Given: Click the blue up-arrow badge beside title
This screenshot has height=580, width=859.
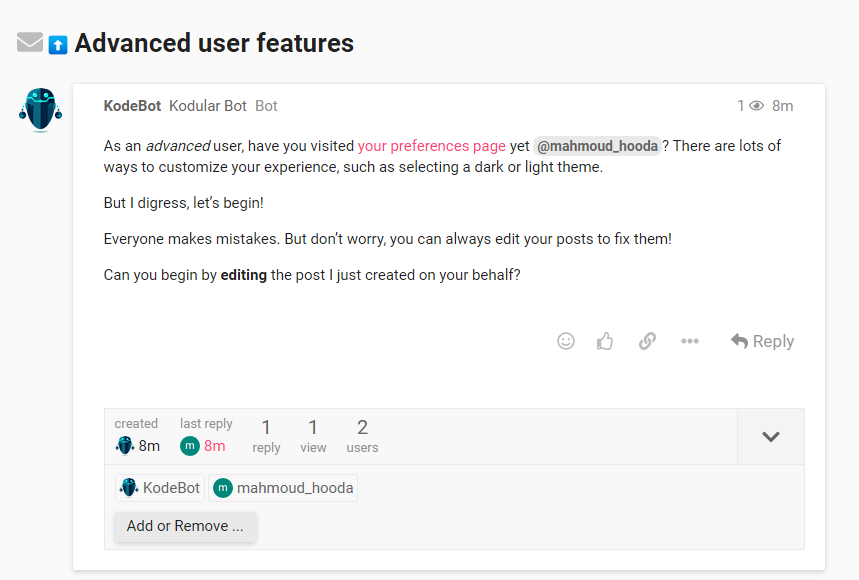Looking at the screenshot, I should [58, 45].
